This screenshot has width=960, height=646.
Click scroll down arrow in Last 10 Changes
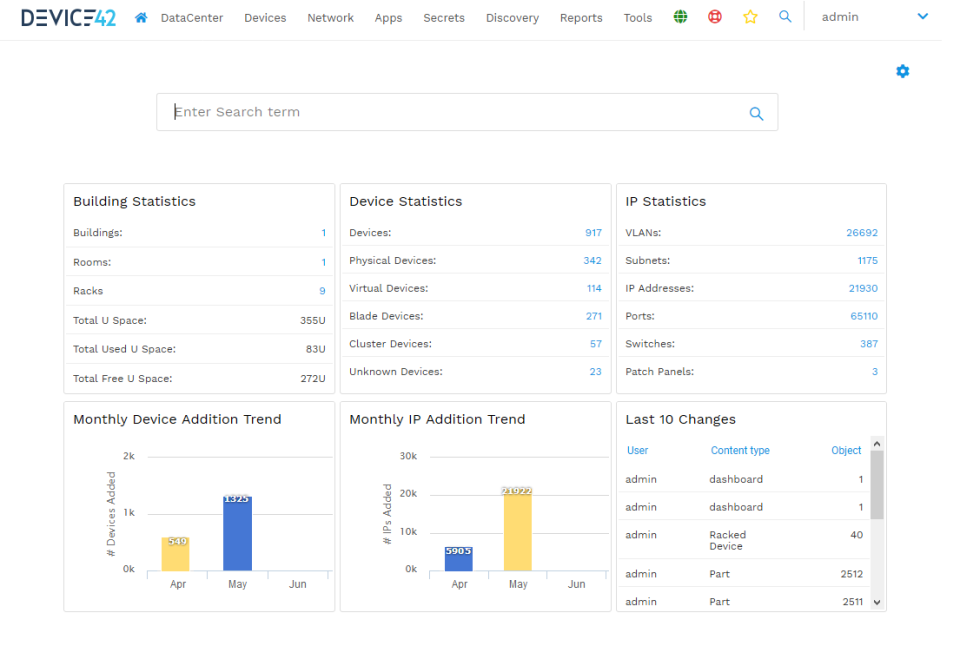(x=877, y=602)
